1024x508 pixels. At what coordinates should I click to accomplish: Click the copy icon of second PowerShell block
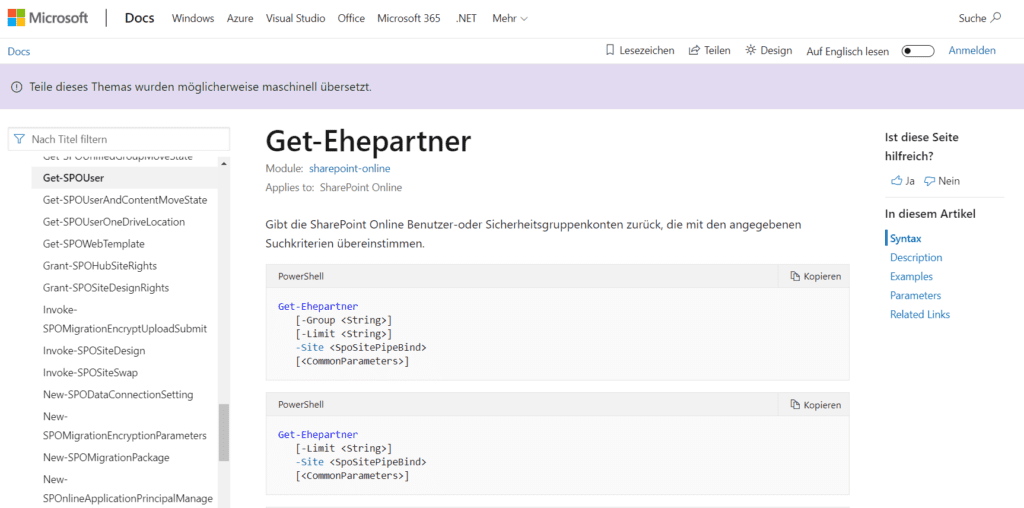coord(795,405)
